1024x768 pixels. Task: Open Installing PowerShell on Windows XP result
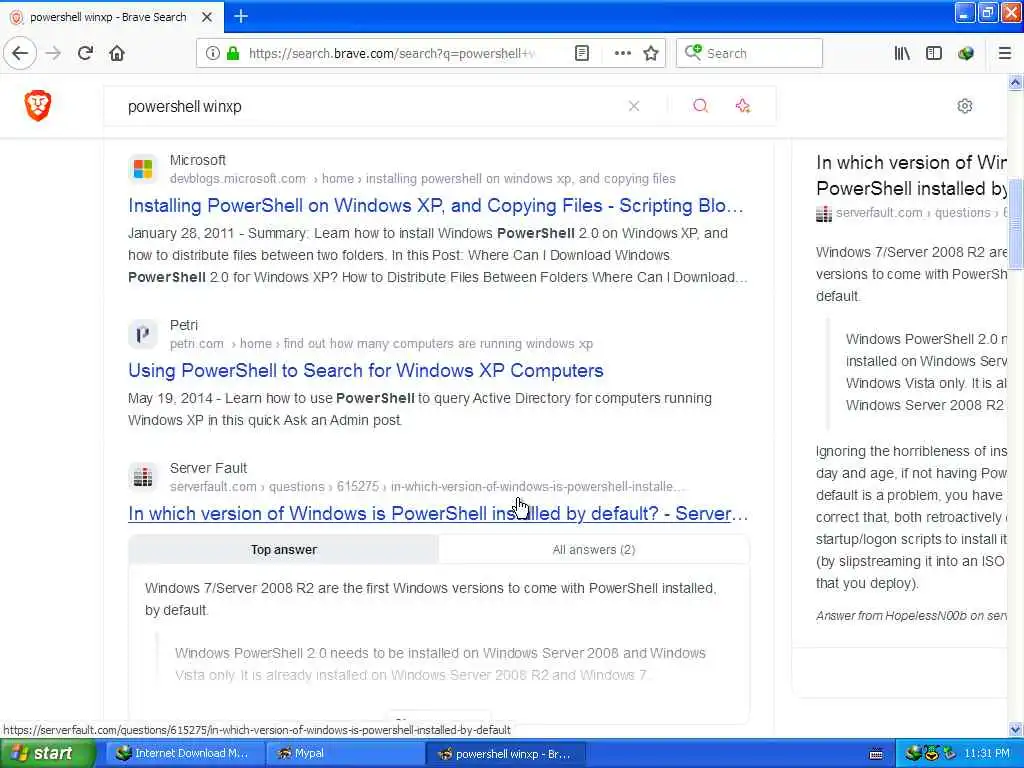coord(436,206)
